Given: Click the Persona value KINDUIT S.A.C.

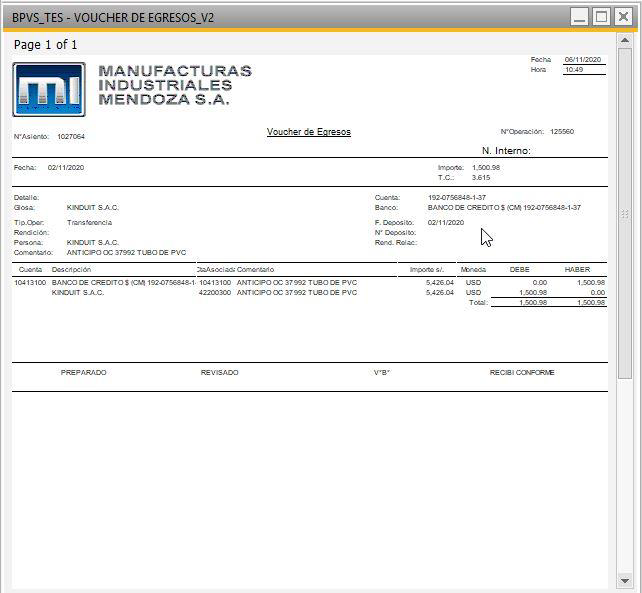Looking at the screenshot, I should [x=93, y=242].
